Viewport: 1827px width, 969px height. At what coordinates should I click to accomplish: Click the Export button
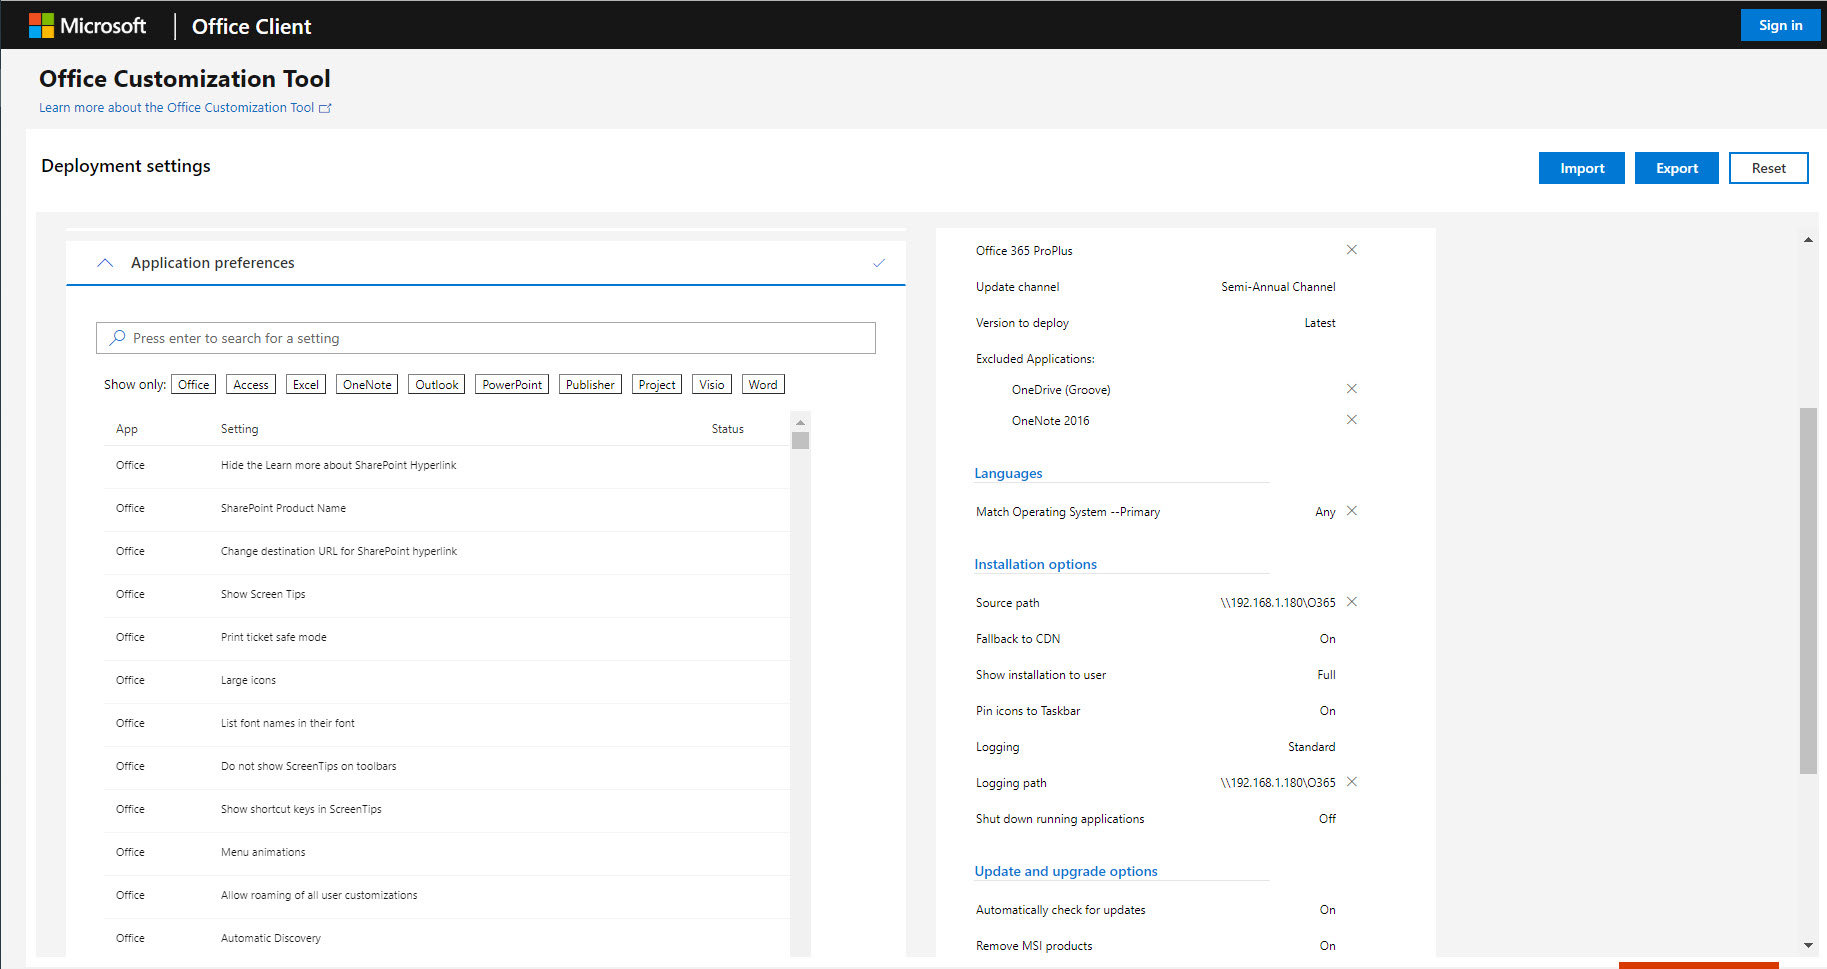click(1677, 168)
